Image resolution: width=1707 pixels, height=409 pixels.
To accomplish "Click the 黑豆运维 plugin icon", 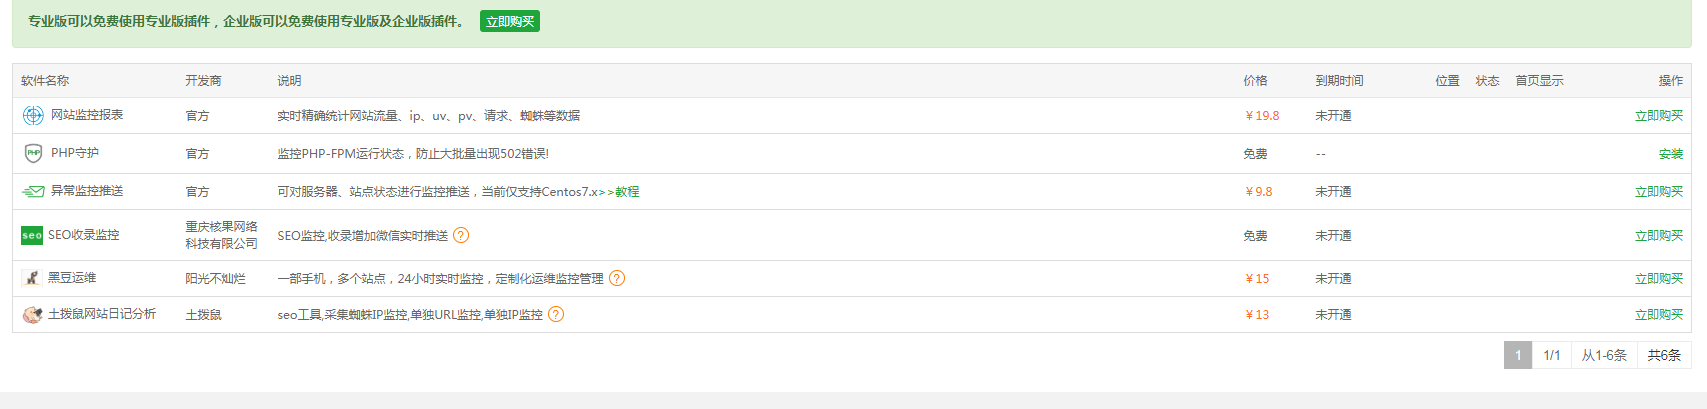I will tap(32, 278).
